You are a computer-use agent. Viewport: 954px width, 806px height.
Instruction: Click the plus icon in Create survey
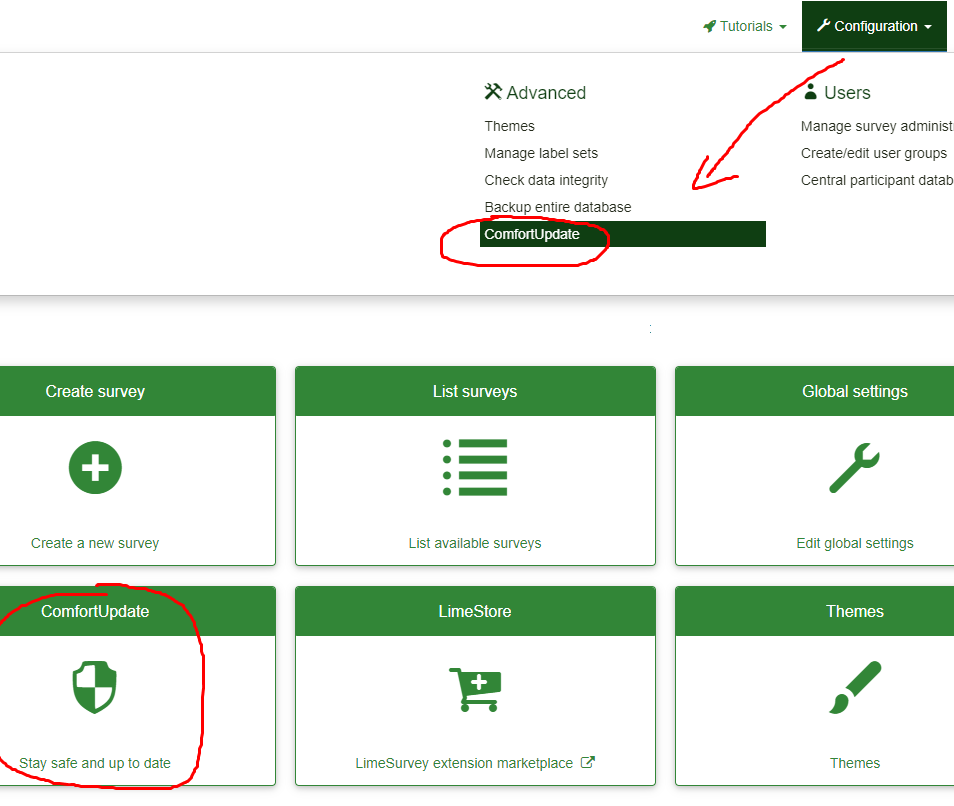tap(95, 467)
